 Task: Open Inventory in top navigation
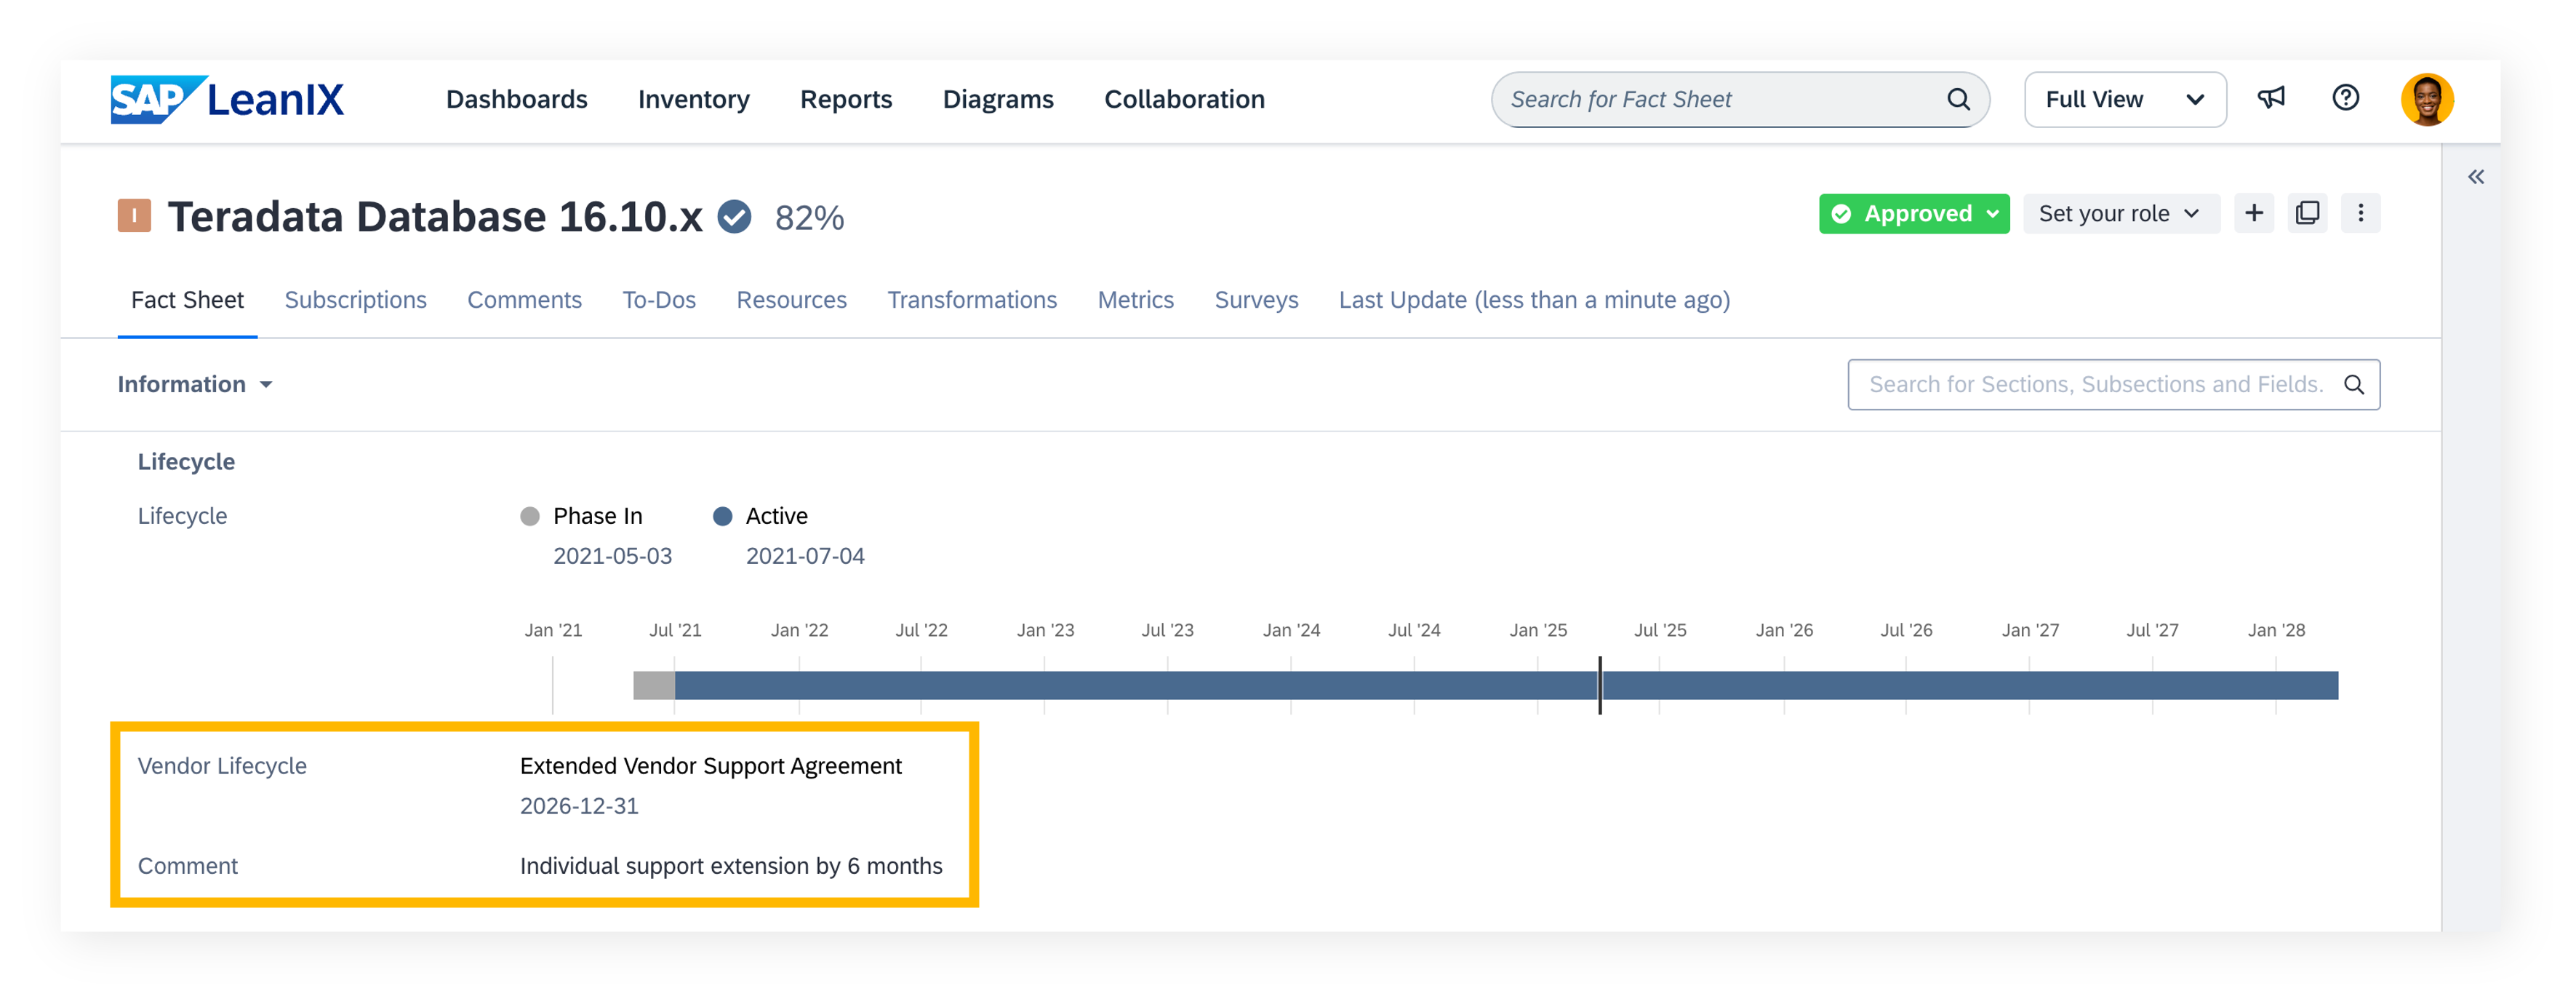tap(694, 99)
